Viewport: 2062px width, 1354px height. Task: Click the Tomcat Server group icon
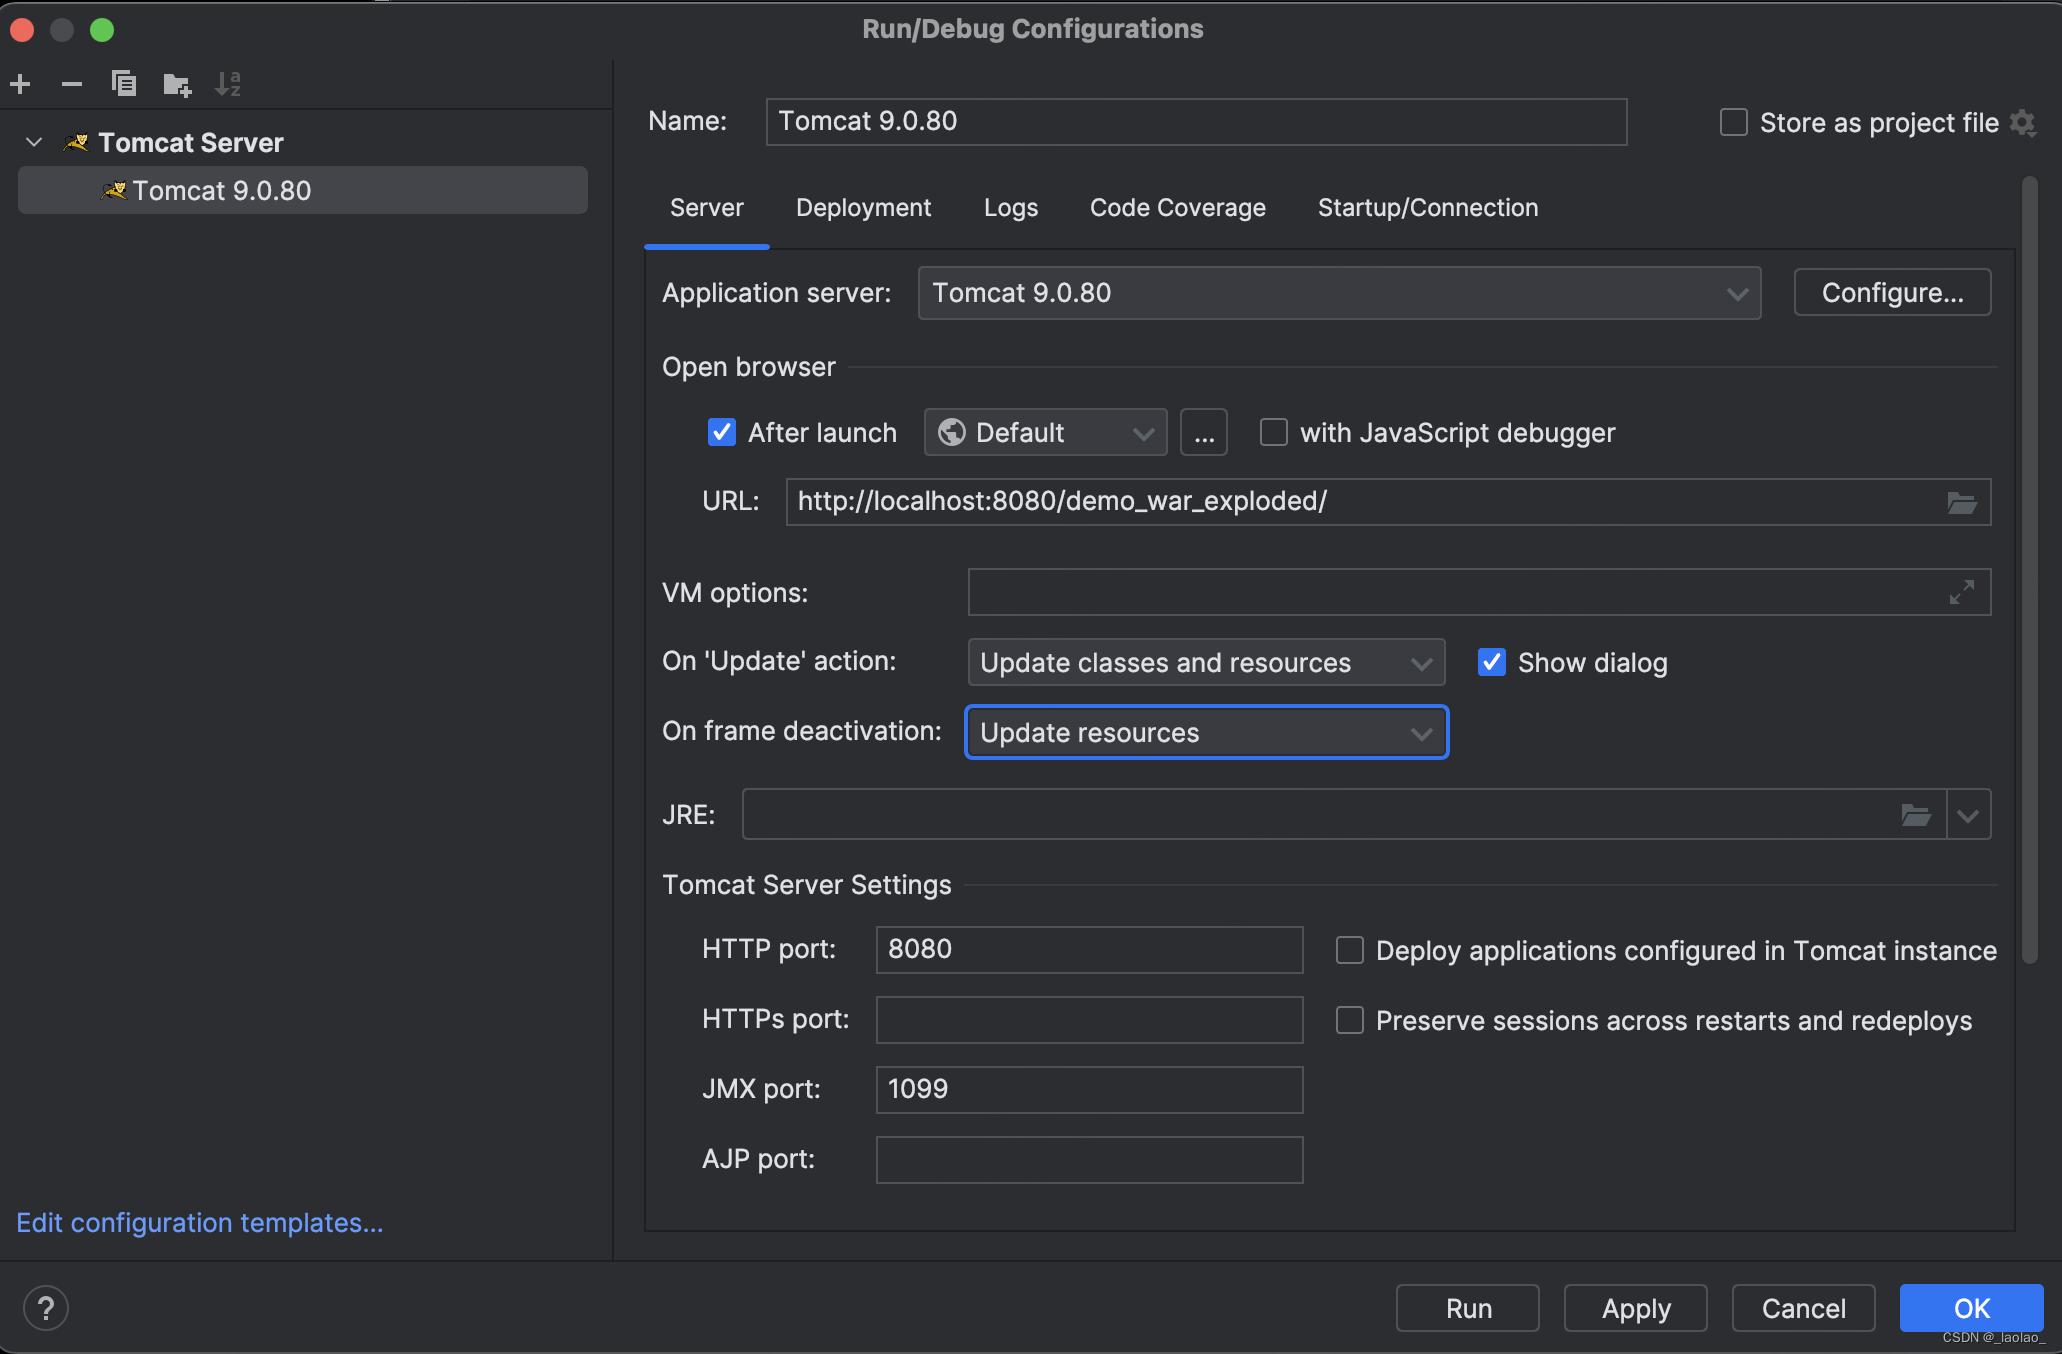point(76,142)
